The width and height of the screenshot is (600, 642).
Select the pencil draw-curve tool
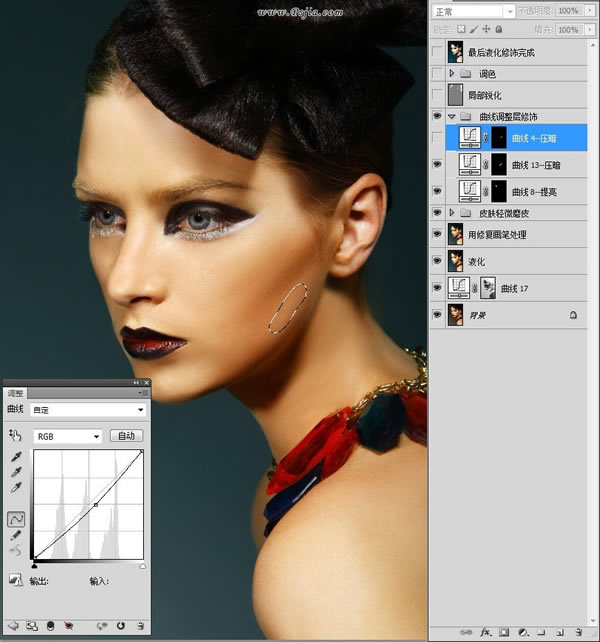(16, 535)
